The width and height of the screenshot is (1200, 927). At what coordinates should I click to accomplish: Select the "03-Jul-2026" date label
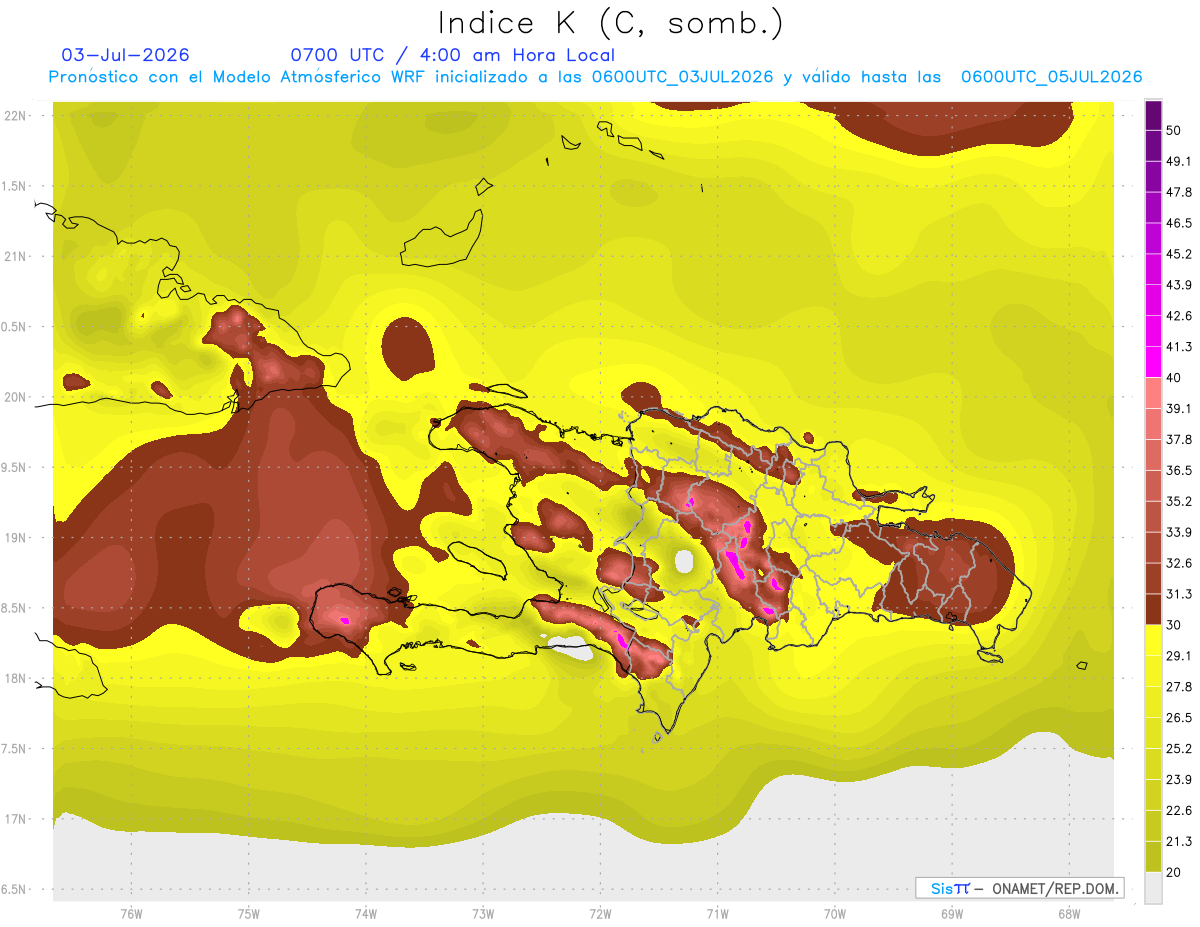point(126,55)
